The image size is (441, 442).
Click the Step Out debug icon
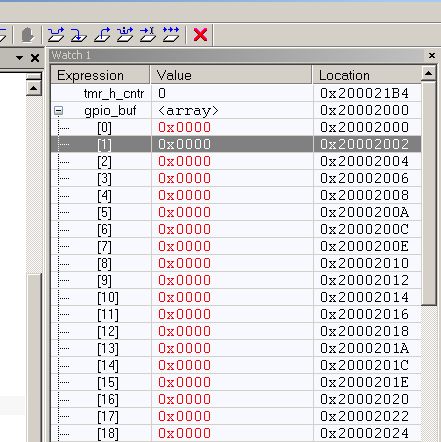(102, 35)
